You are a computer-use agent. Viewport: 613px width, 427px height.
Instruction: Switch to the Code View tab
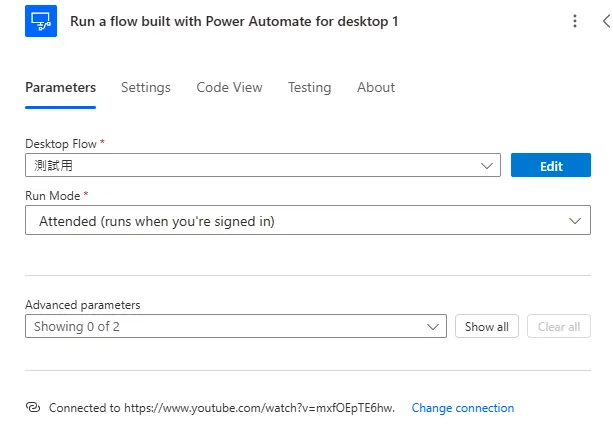click(229, 88)
